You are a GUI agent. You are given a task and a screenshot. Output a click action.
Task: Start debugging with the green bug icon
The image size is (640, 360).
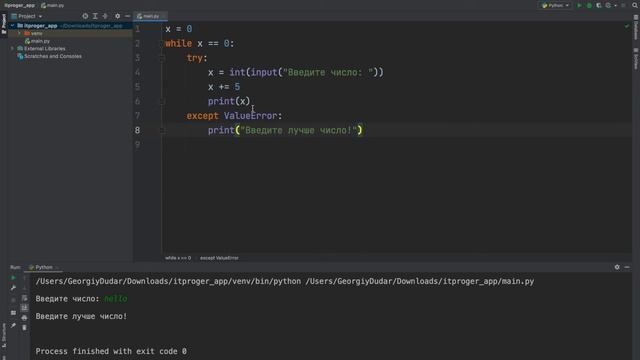tap(589, 5)
